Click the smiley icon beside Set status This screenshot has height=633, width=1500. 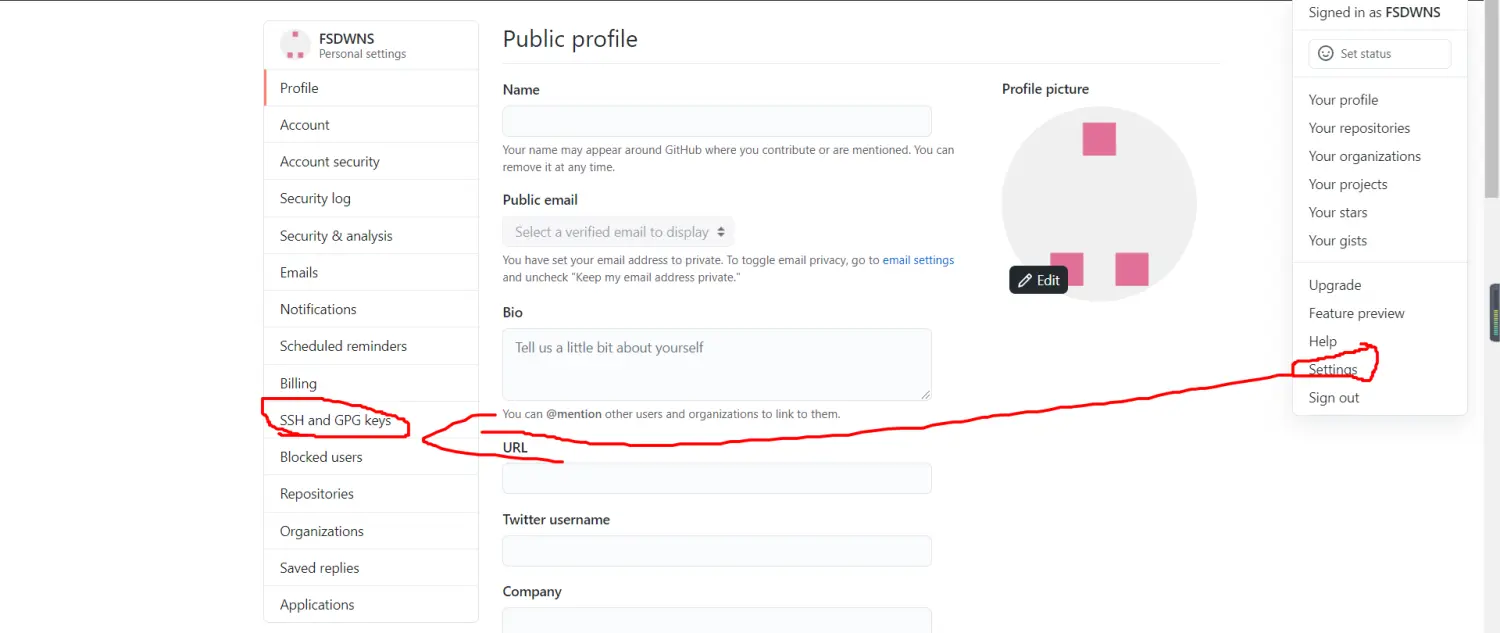(1326, 54)
